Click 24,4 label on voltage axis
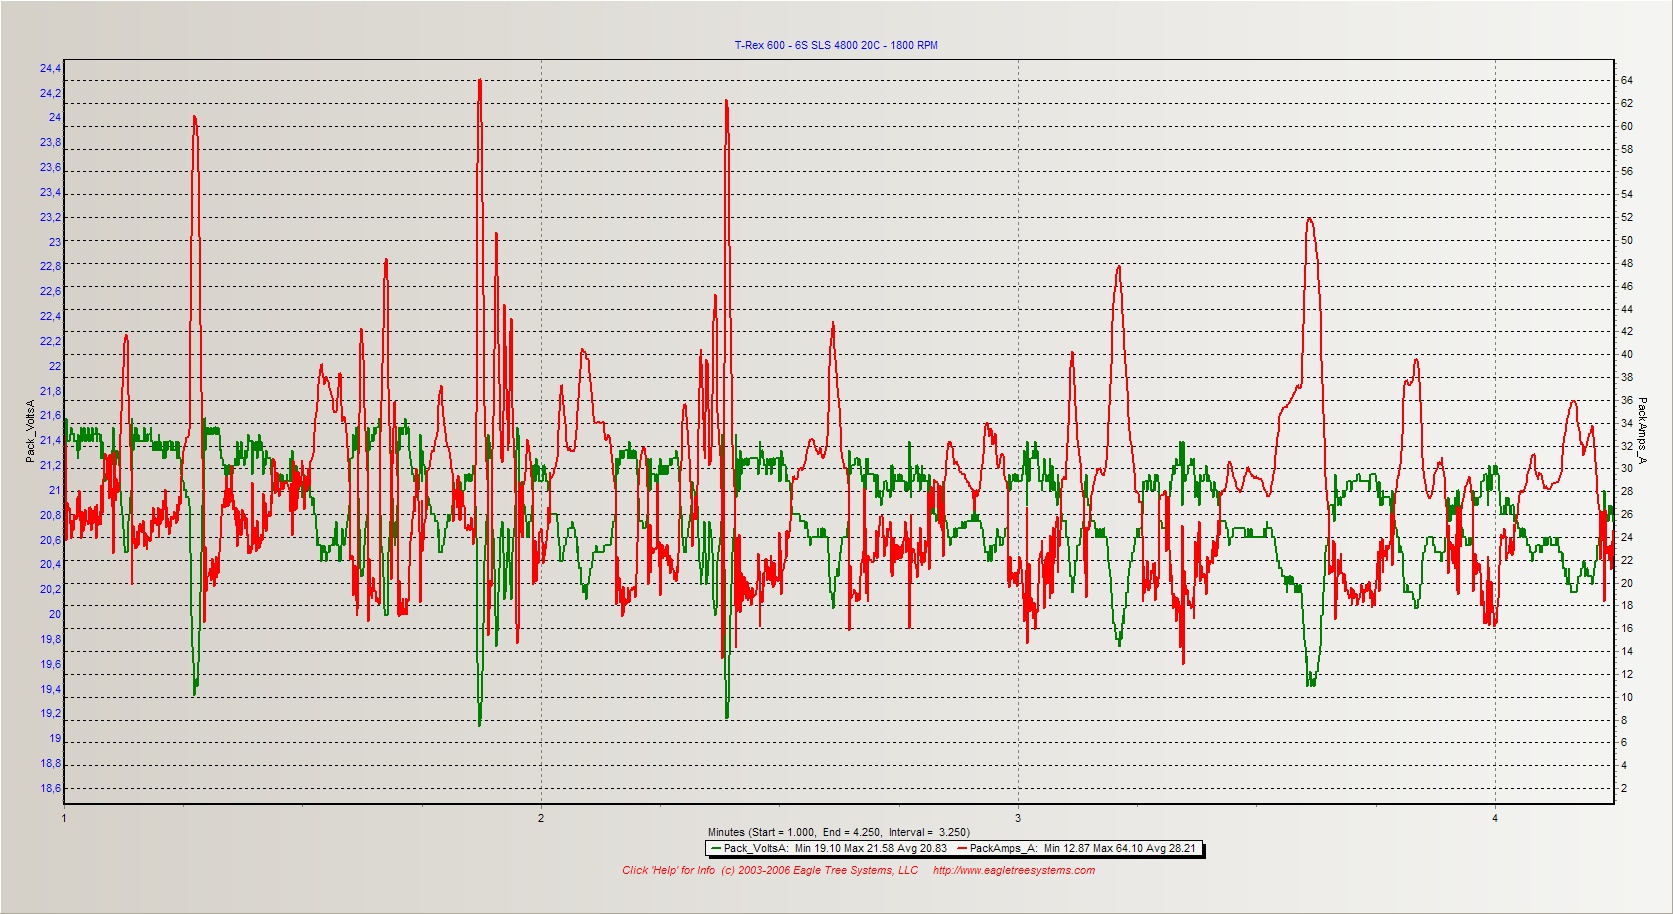The width and height of the screenshot is (1673, 914). point(50,68)
